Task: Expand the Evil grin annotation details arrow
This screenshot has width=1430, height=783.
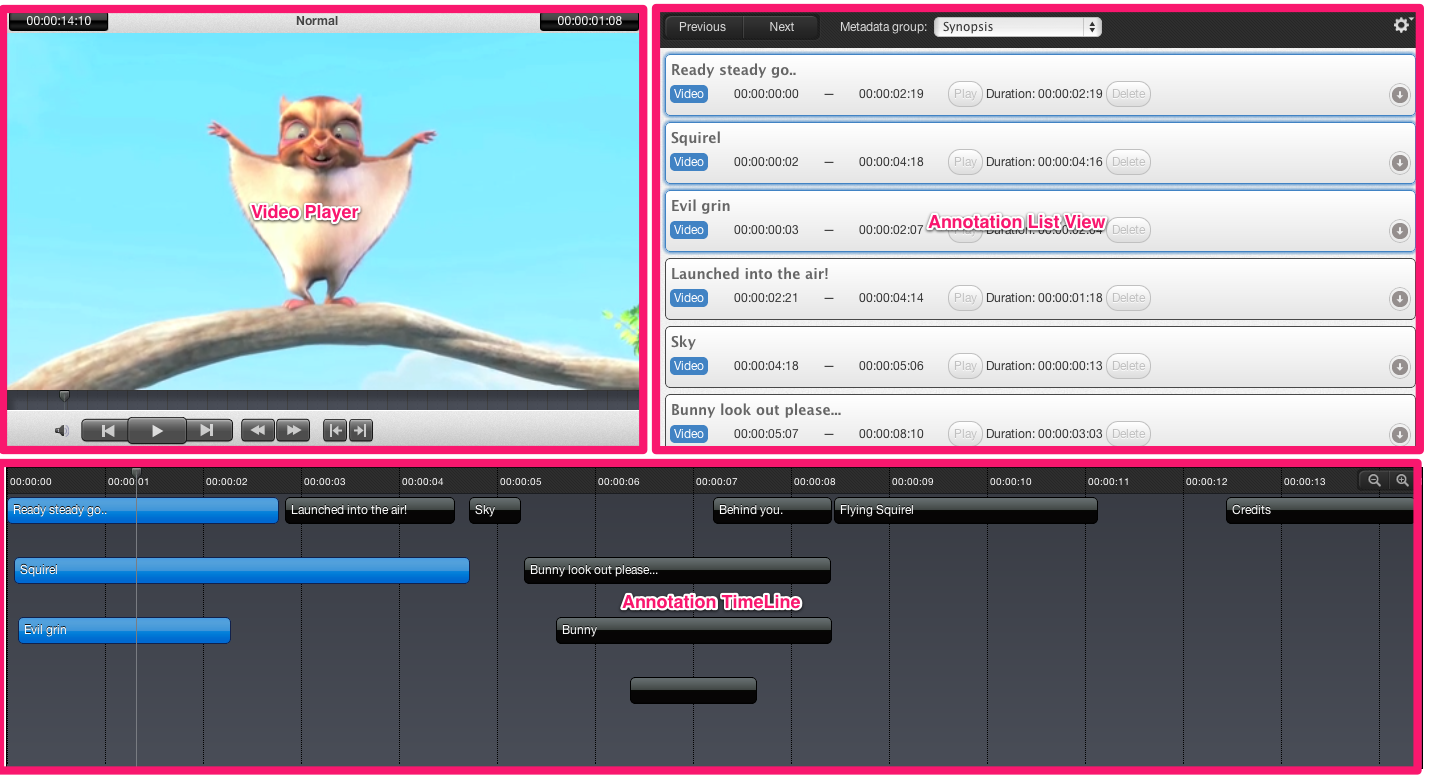Action: click(x=1400, y=231)
